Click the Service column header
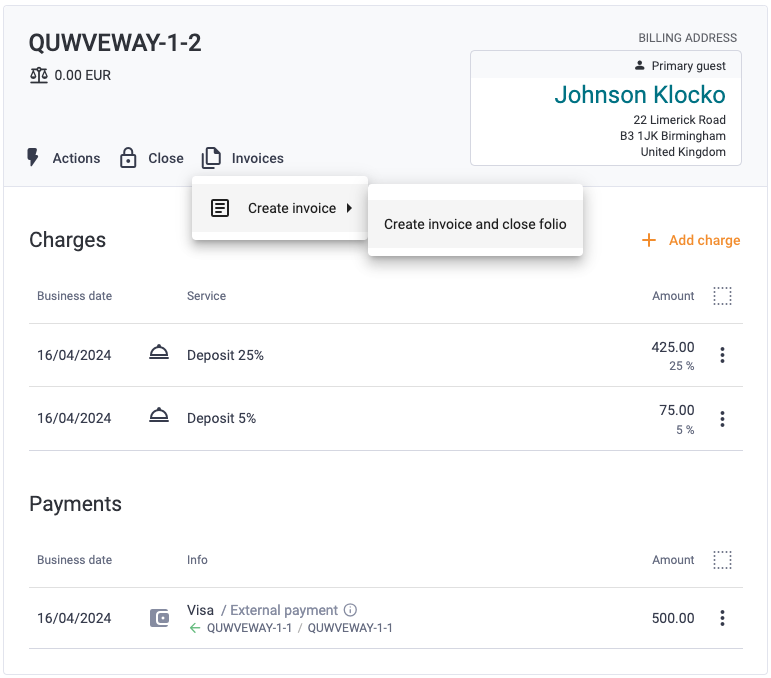 pos(206,296)
